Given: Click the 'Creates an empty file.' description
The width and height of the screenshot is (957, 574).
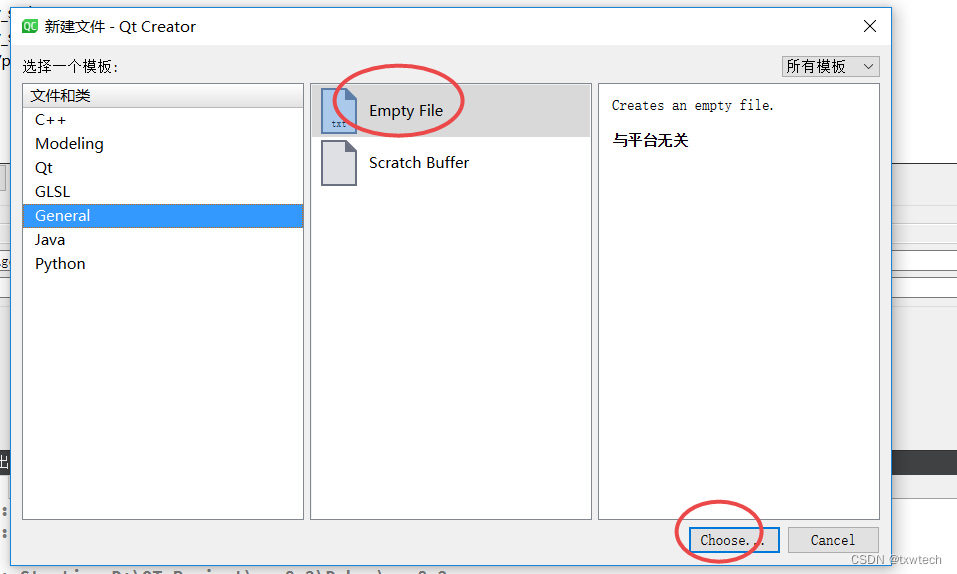Looking at the screenshot, I should pyautogui.click(x=693, y=106).
